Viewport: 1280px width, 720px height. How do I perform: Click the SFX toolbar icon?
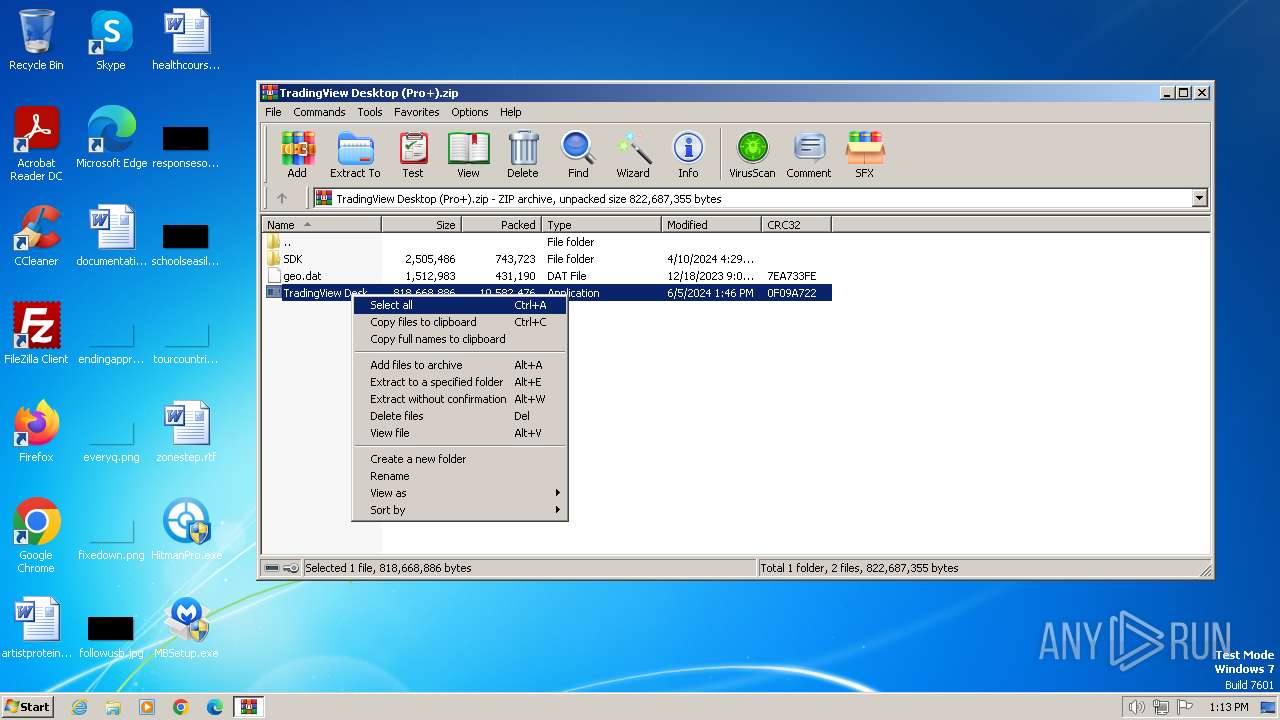(865, 155)
